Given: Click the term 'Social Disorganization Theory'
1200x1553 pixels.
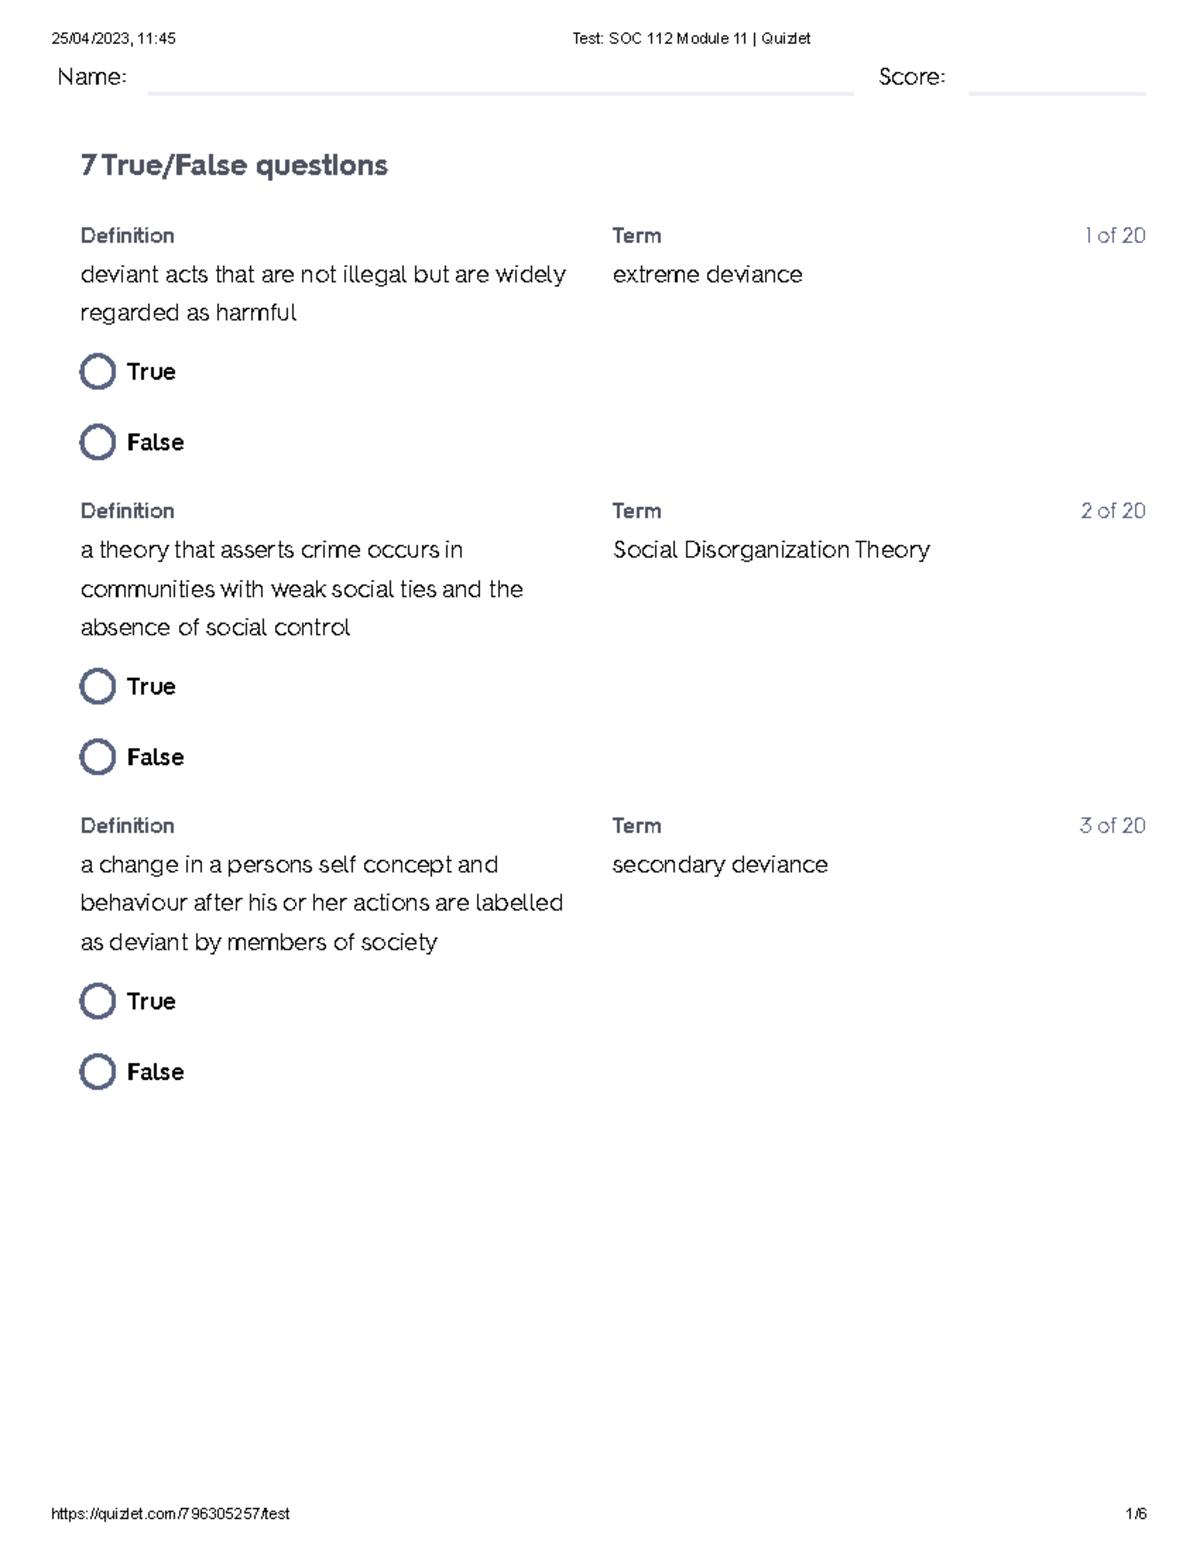Looking at the screenshot, I should 771,550.
